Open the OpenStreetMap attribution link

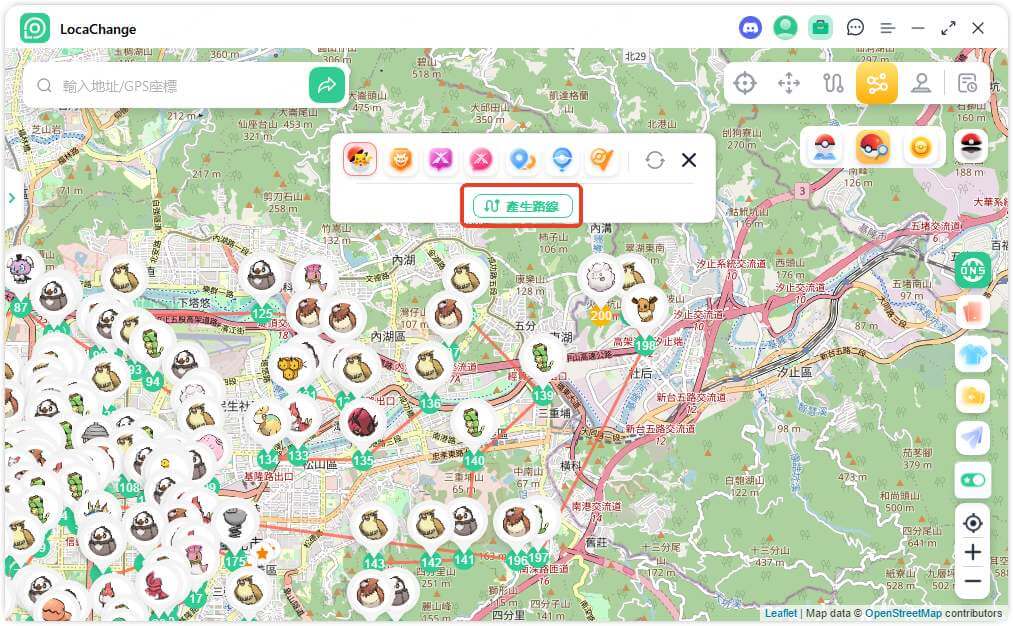(903, 613)
